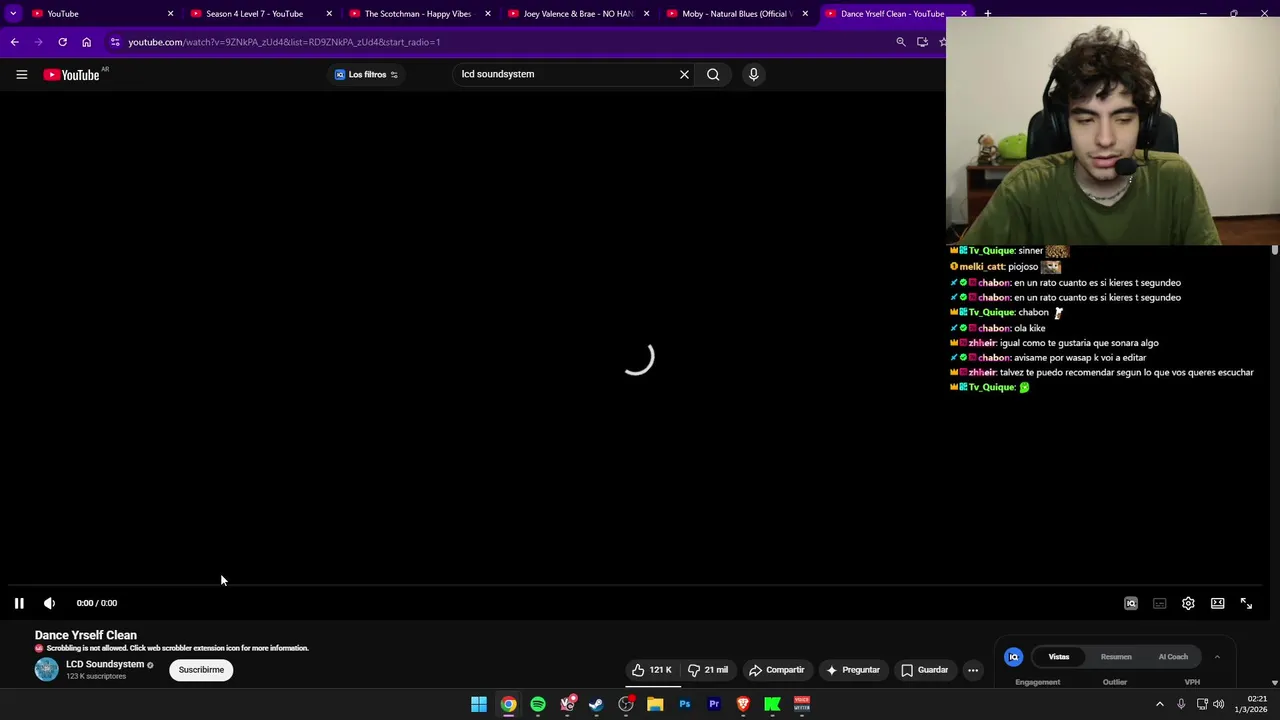Open the tab search dropdown arrow

point(13,13)
